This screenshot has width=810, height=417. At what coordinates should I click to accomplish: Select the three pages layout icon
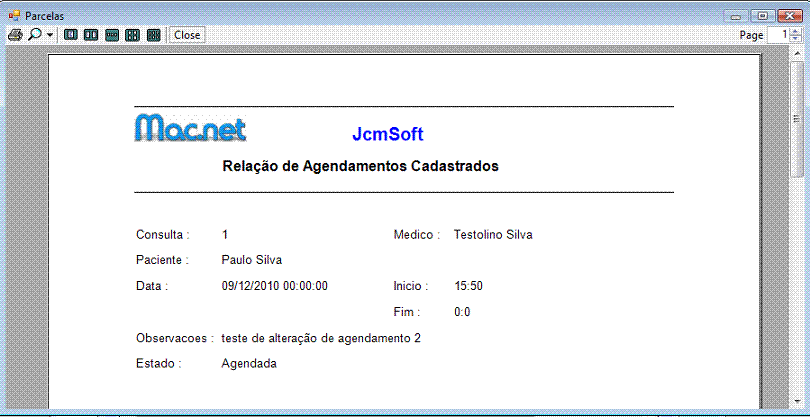coord(112,35)
